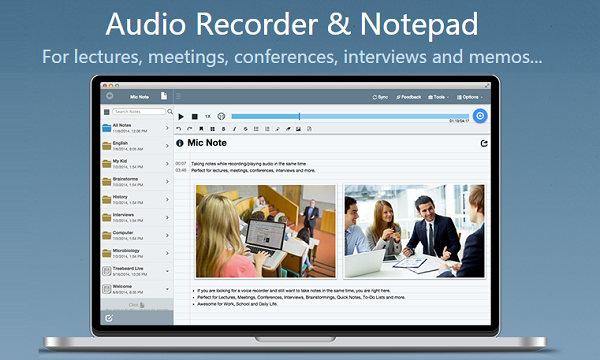Toggle italic formatting

point(235,129)
